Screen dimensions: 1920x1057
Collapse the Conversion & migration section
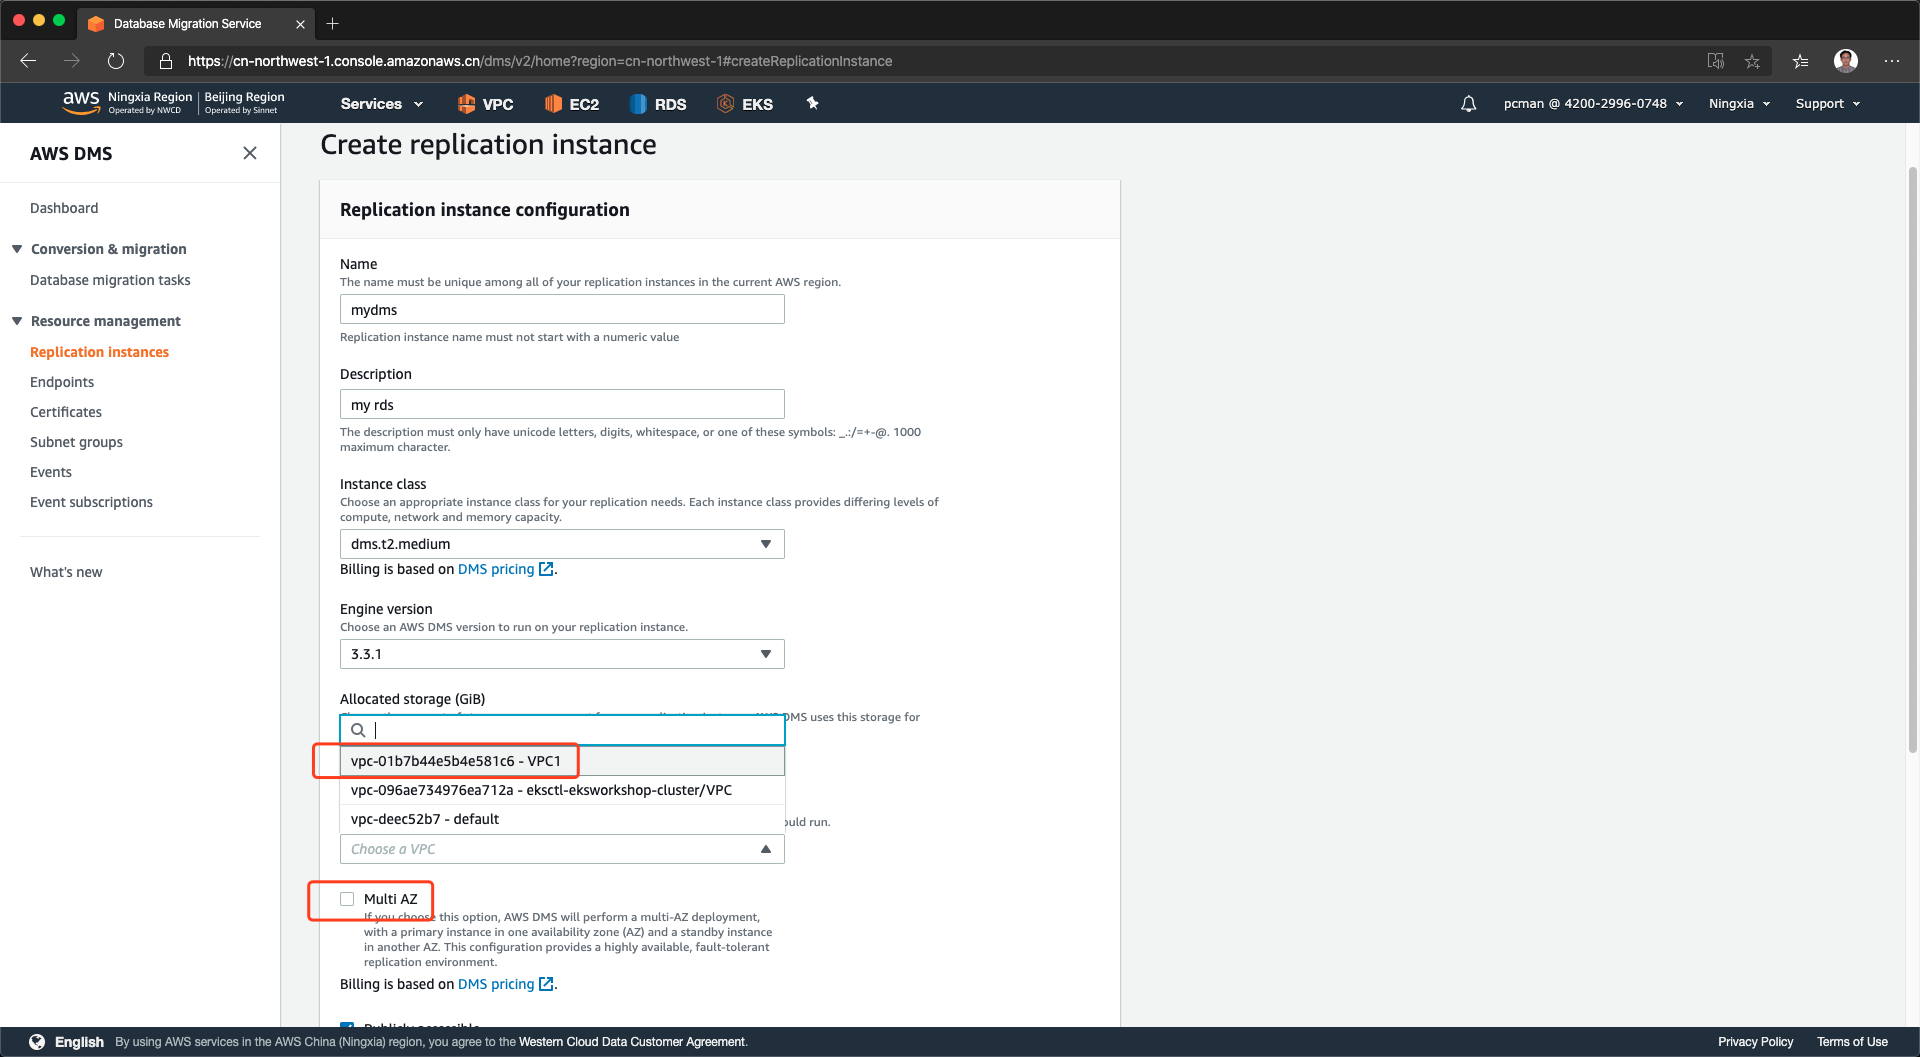click(17, 249)
